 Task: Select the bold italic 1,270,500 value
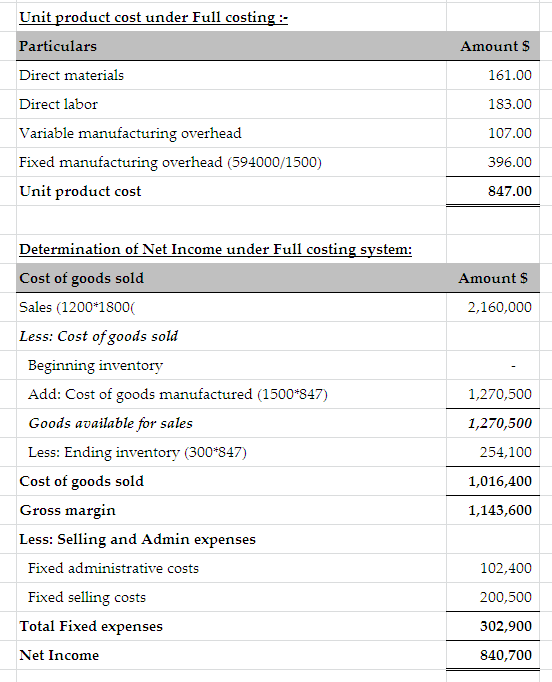499,423
